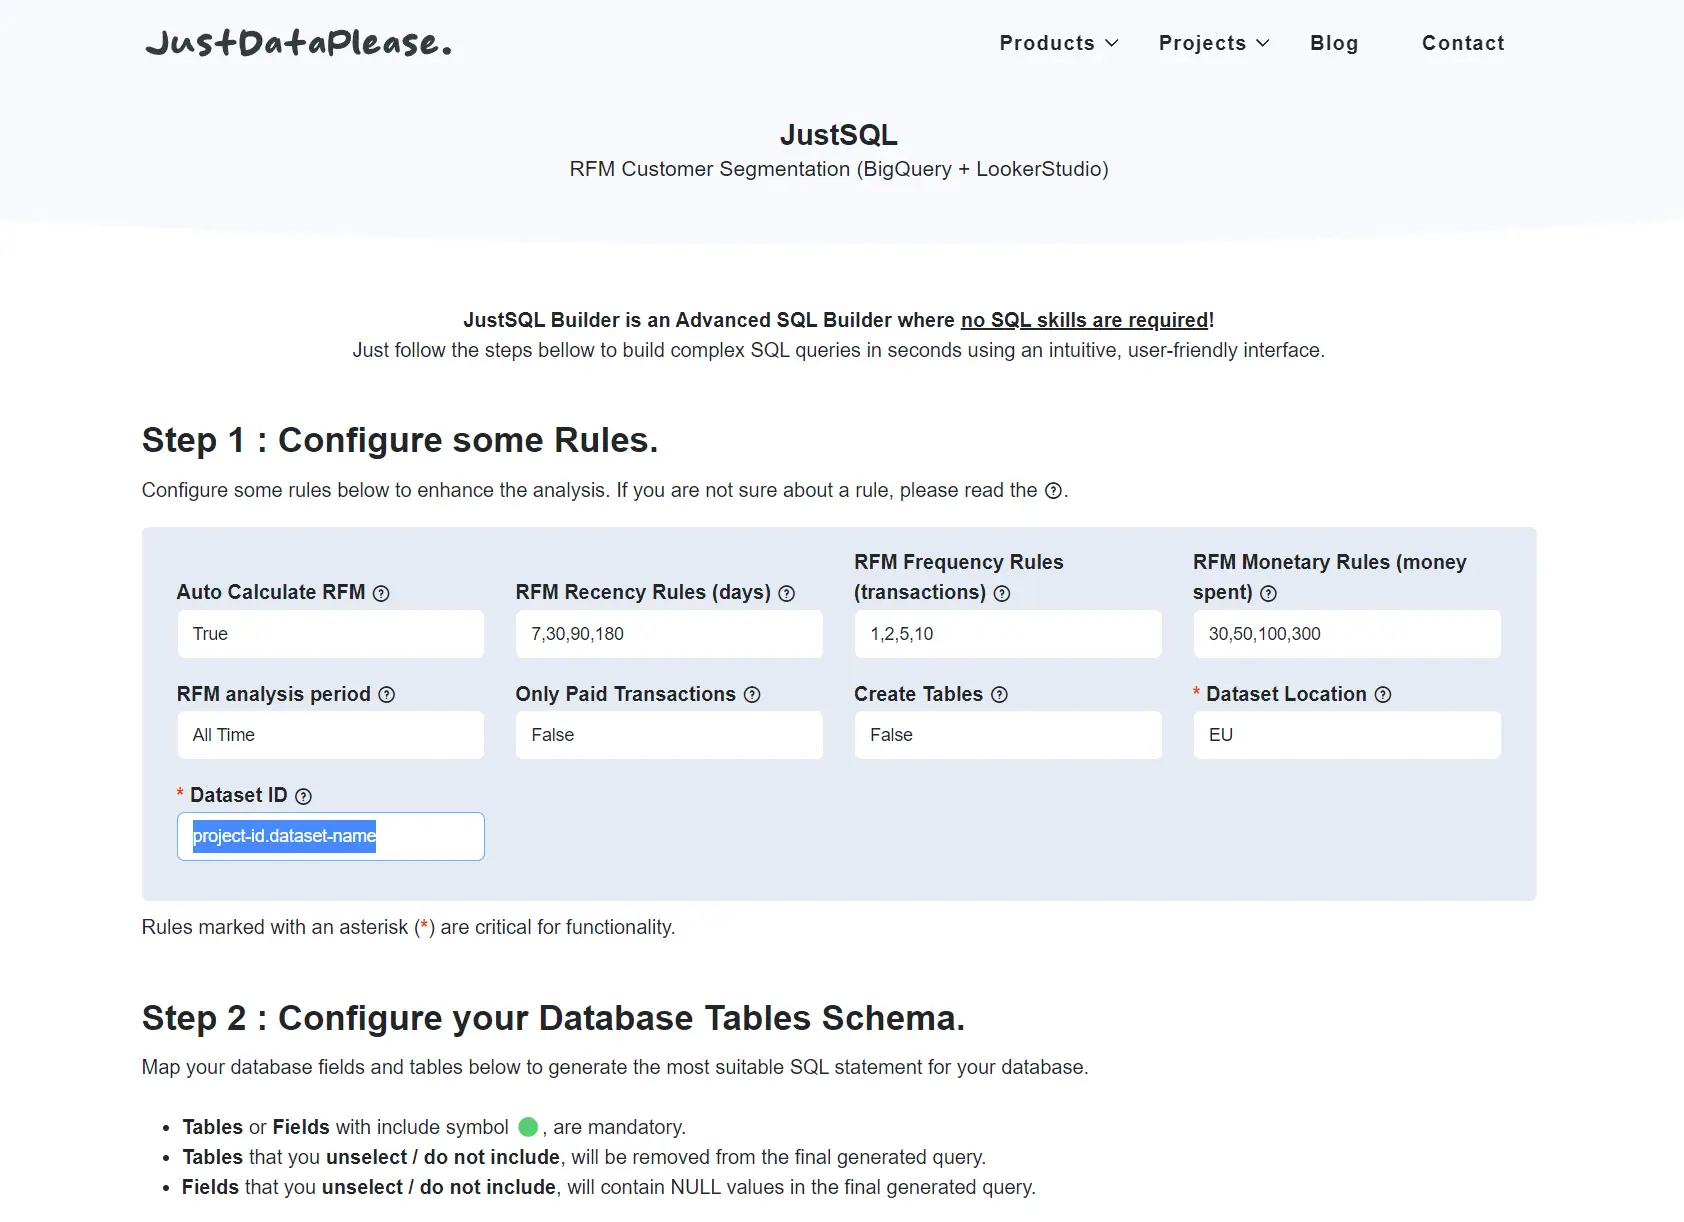Open help icon for RFM Frequency Rules
The image size is (1684, 1222).
1002,593
